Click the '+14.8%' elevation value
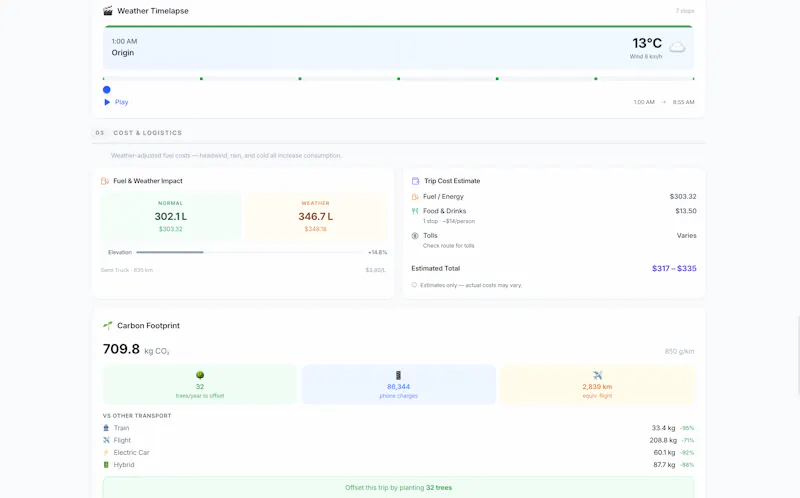Viewport: 800px width, 498px height. point(378,252)
